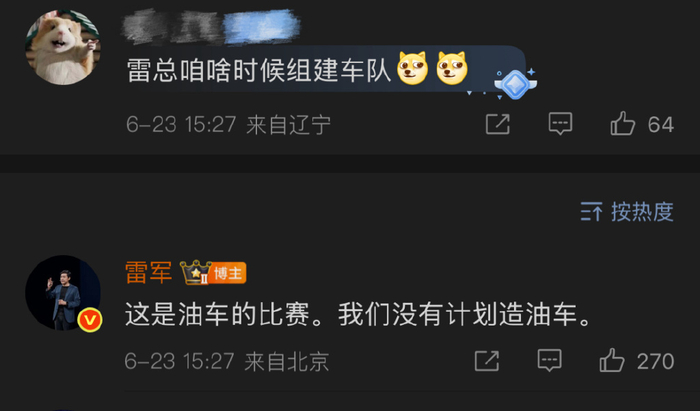This screenshot has width=700, height=411.
Task: Open the 按热度 sort order dropdown
Action: click(627, 212)
